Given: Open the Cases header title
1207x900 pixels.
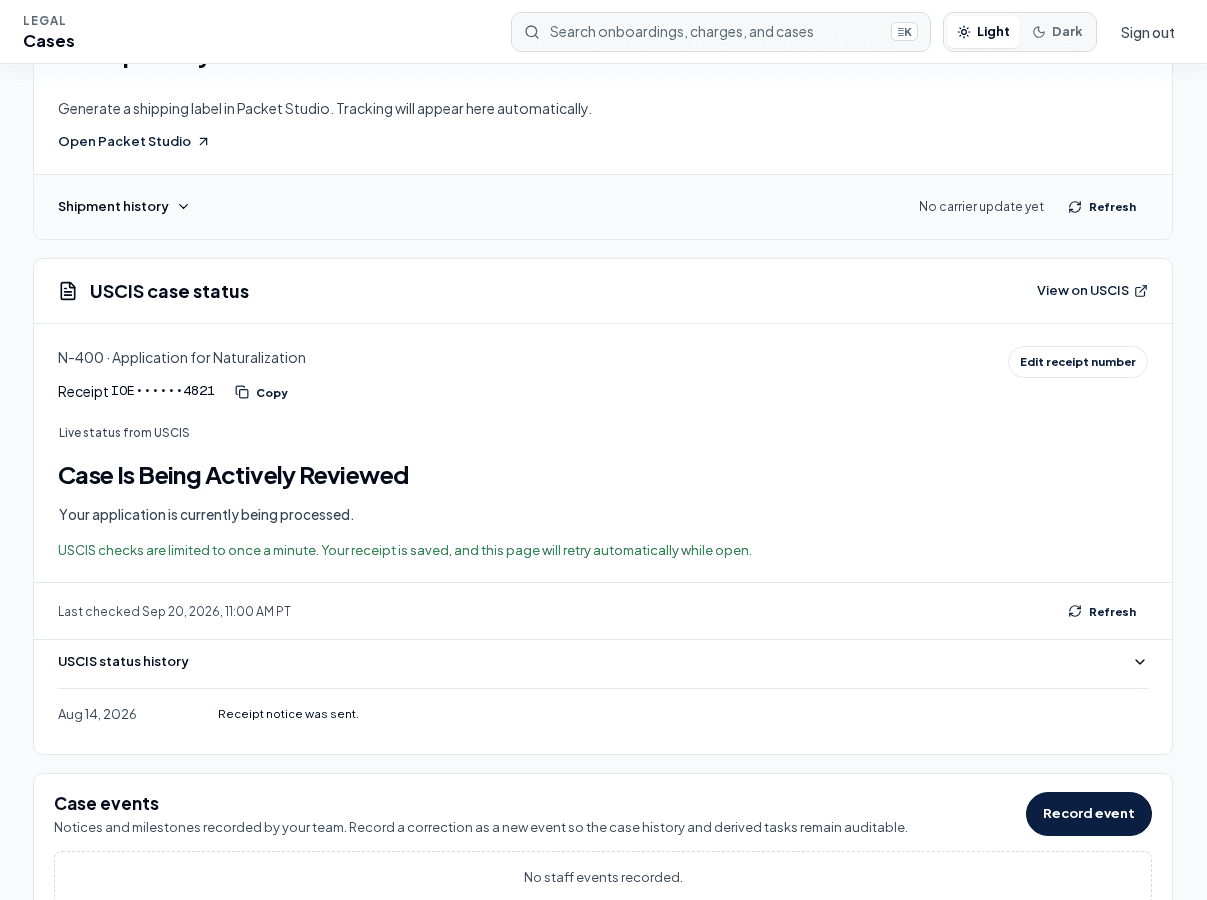Looking at the screenshot, I should pyautogui.click(x=49, y=41).
